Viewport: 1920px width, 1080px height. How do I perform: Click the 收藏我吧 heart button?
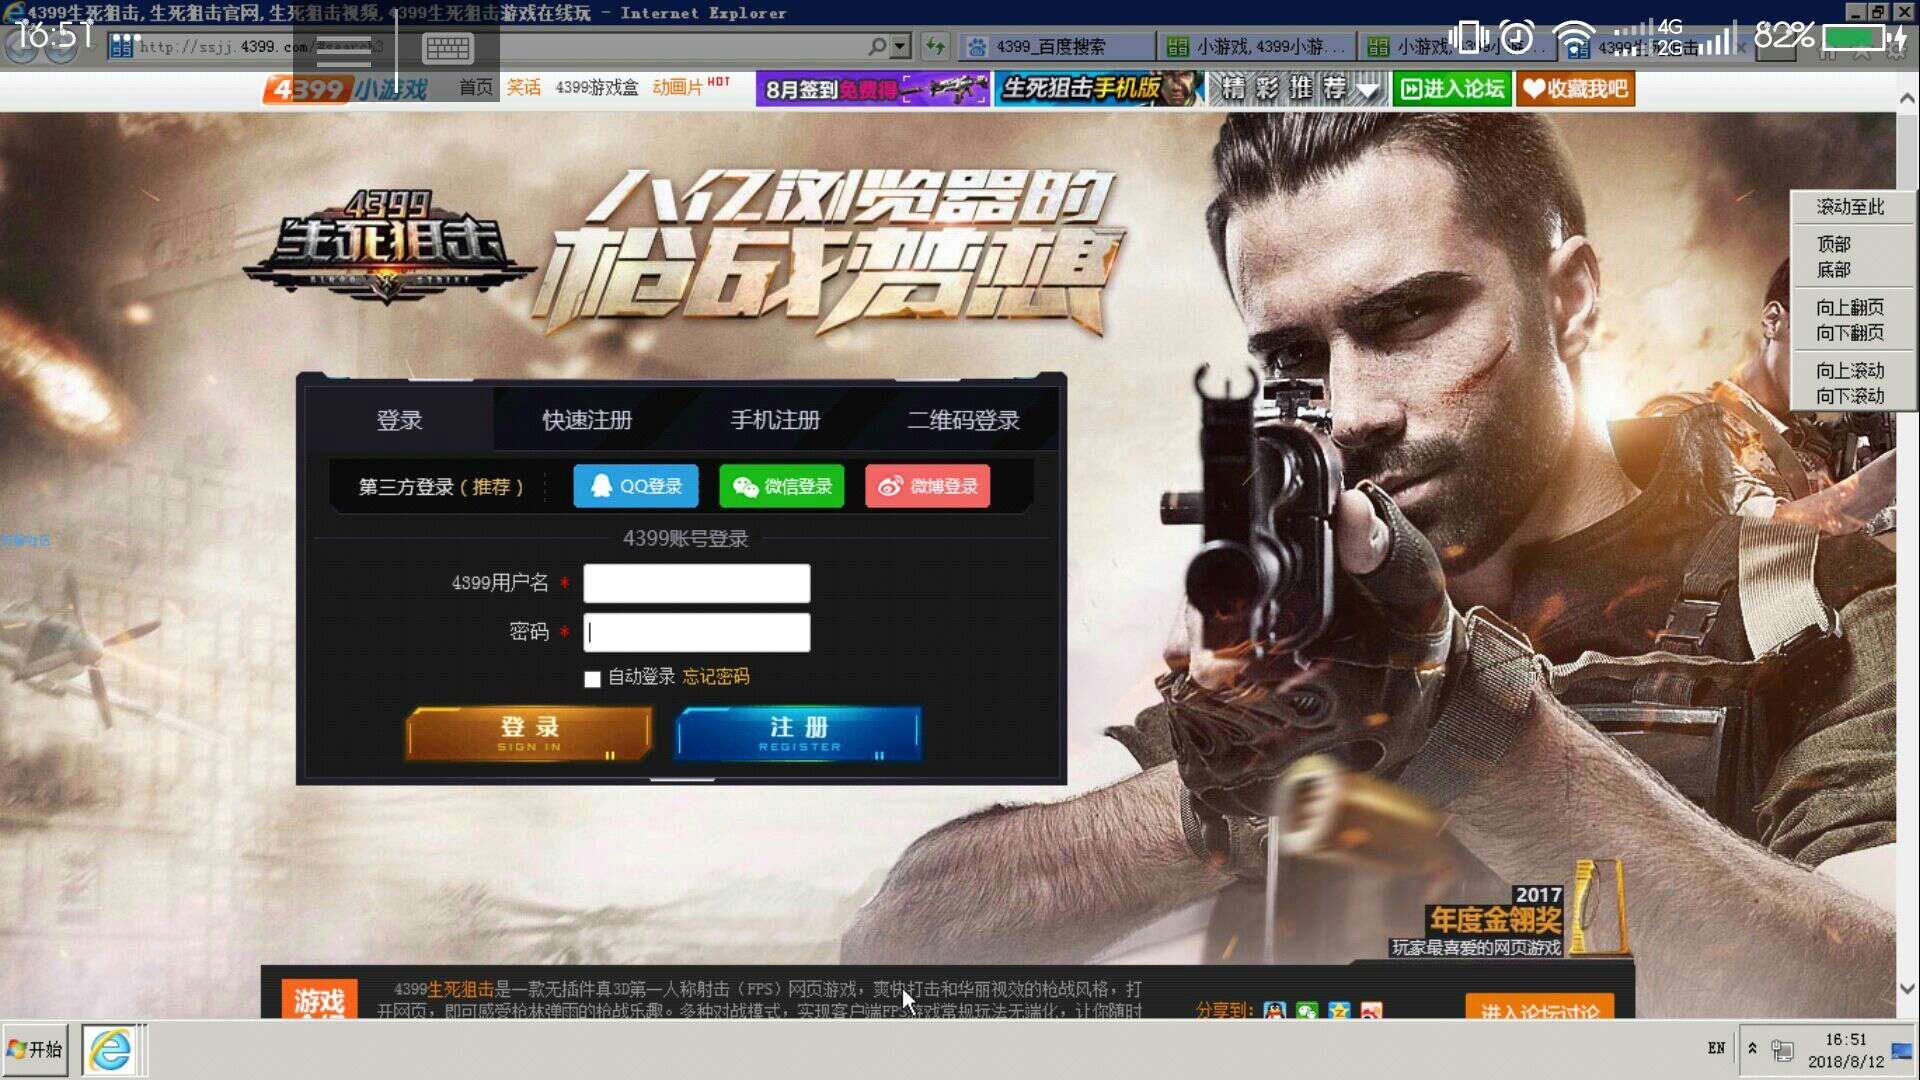tap(1576, 89)
